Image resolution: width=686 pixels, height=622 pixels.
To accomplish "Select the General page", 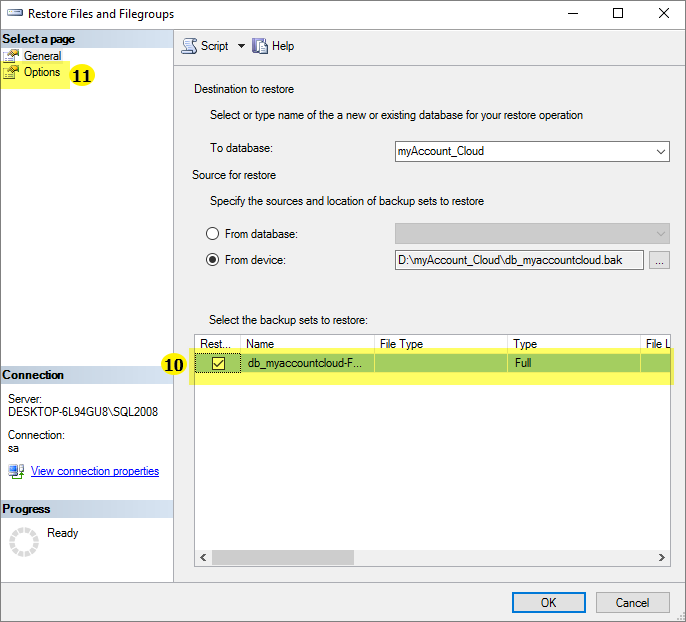I will click(42, 56).
